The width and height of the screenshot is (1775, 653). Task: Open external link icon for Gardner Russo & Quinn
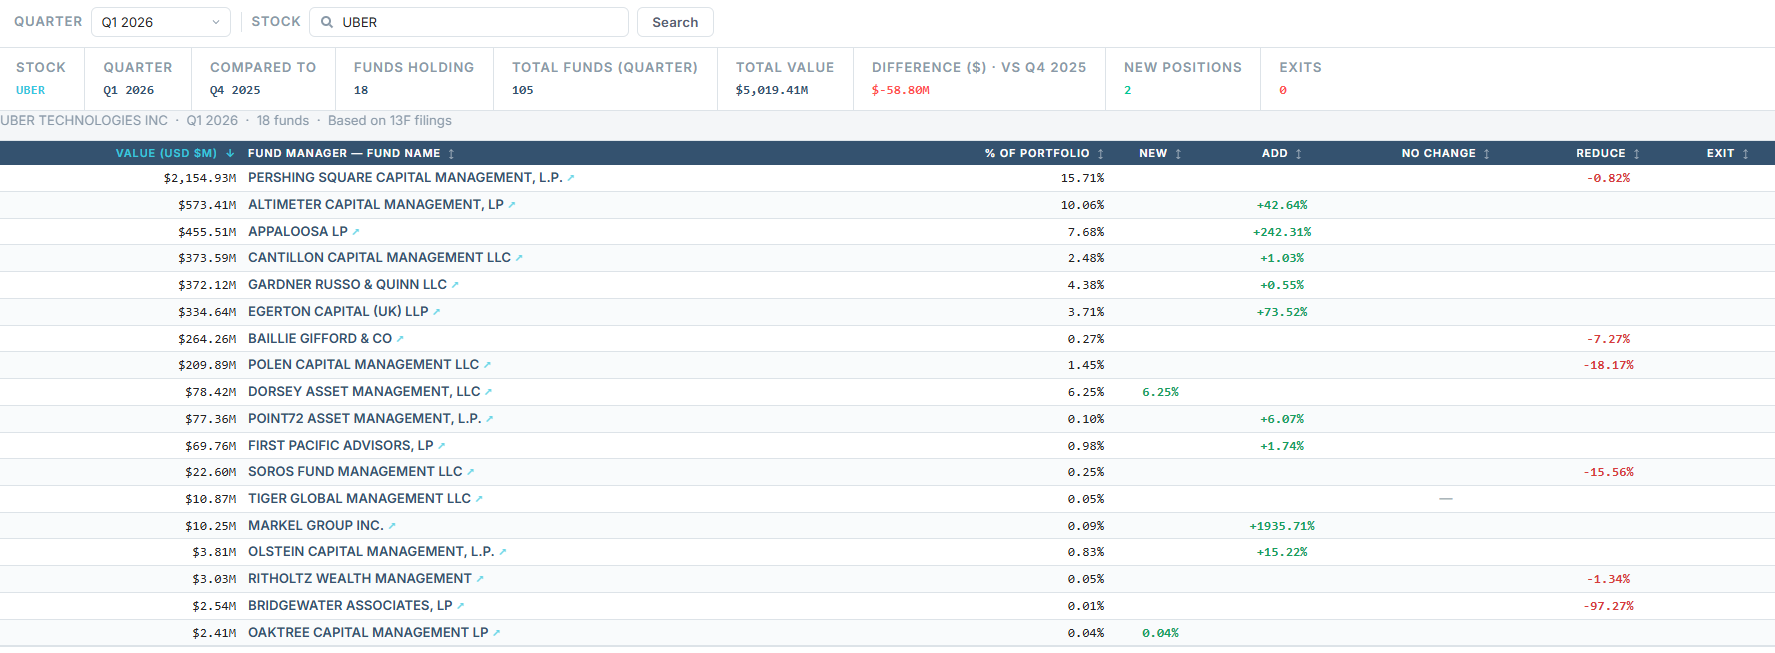(455, 285)
